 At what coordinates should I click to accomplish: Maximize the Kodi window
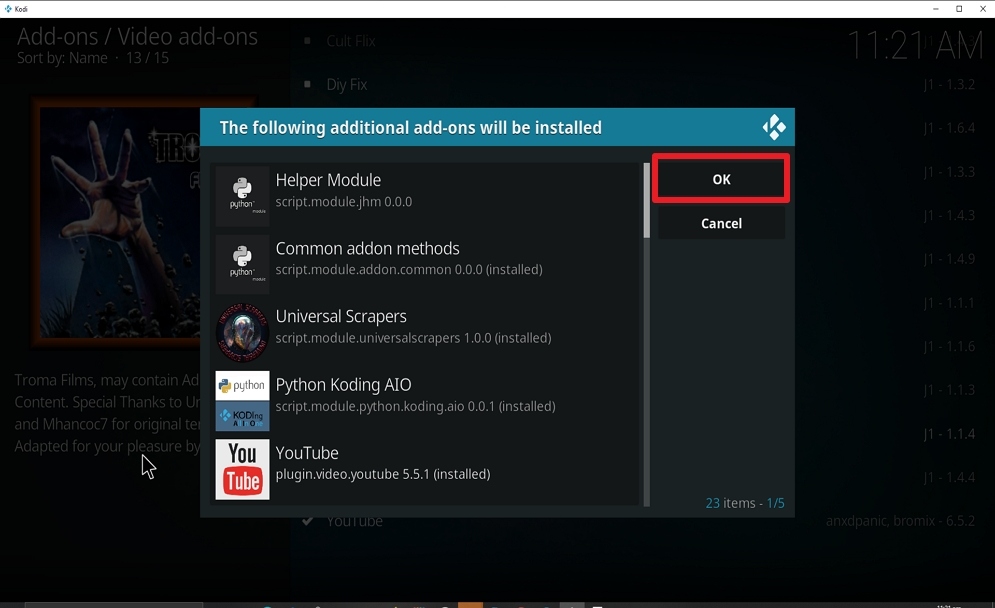[959, 9]
